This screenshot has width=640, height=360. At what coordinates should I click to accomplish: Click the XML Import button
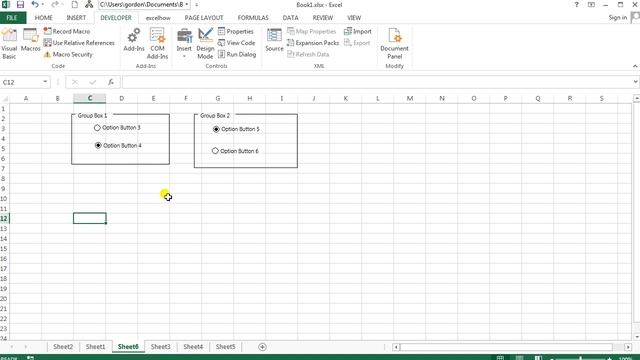(x=358, y=31)
